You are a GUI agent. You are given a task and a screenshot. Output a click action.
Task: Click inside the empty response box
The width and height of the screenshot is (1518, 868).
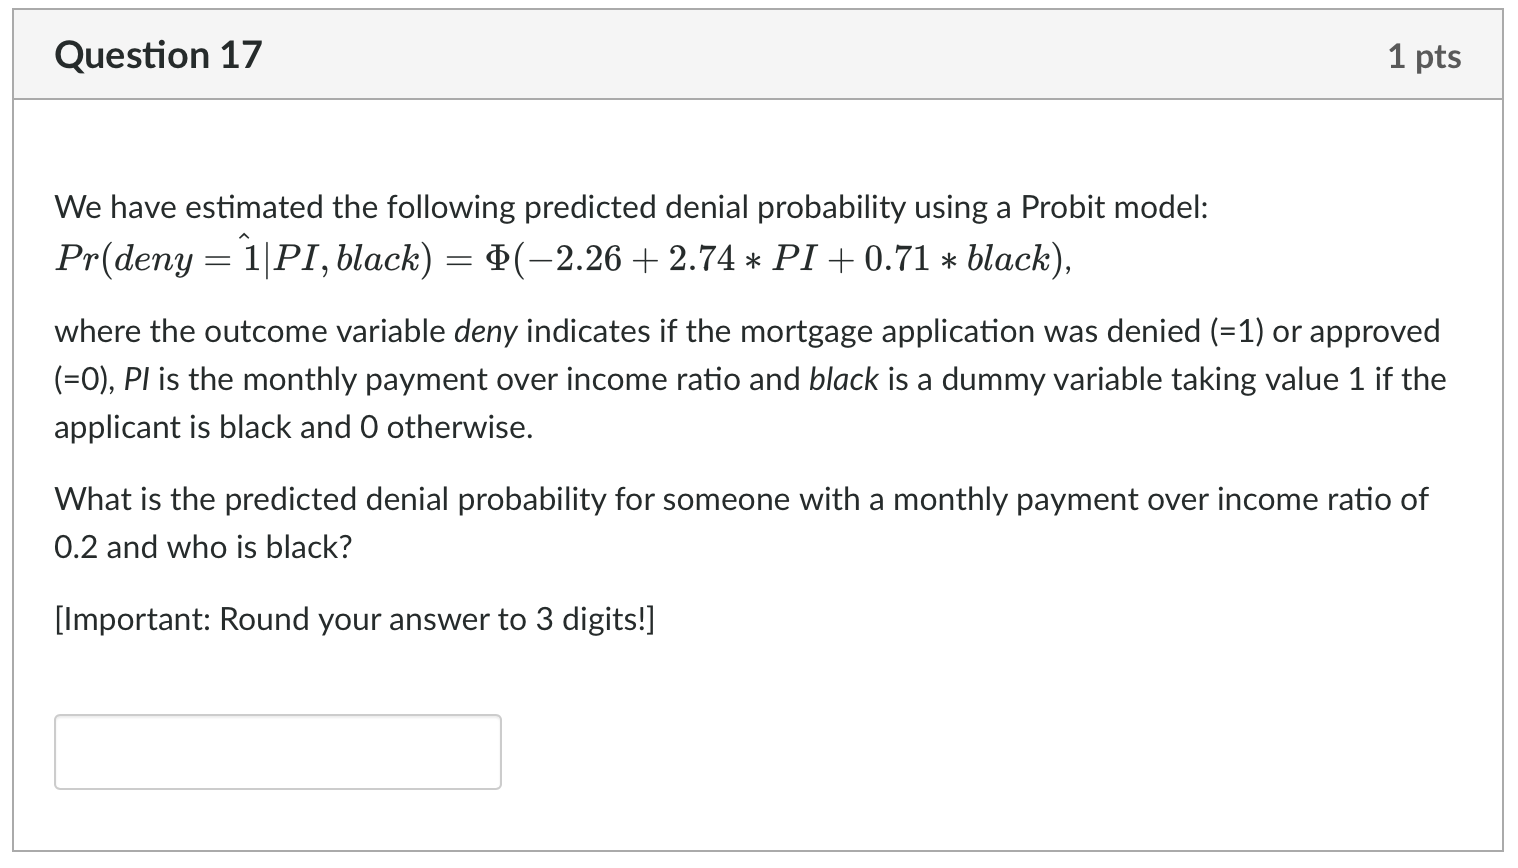click(x=276, y=751)
